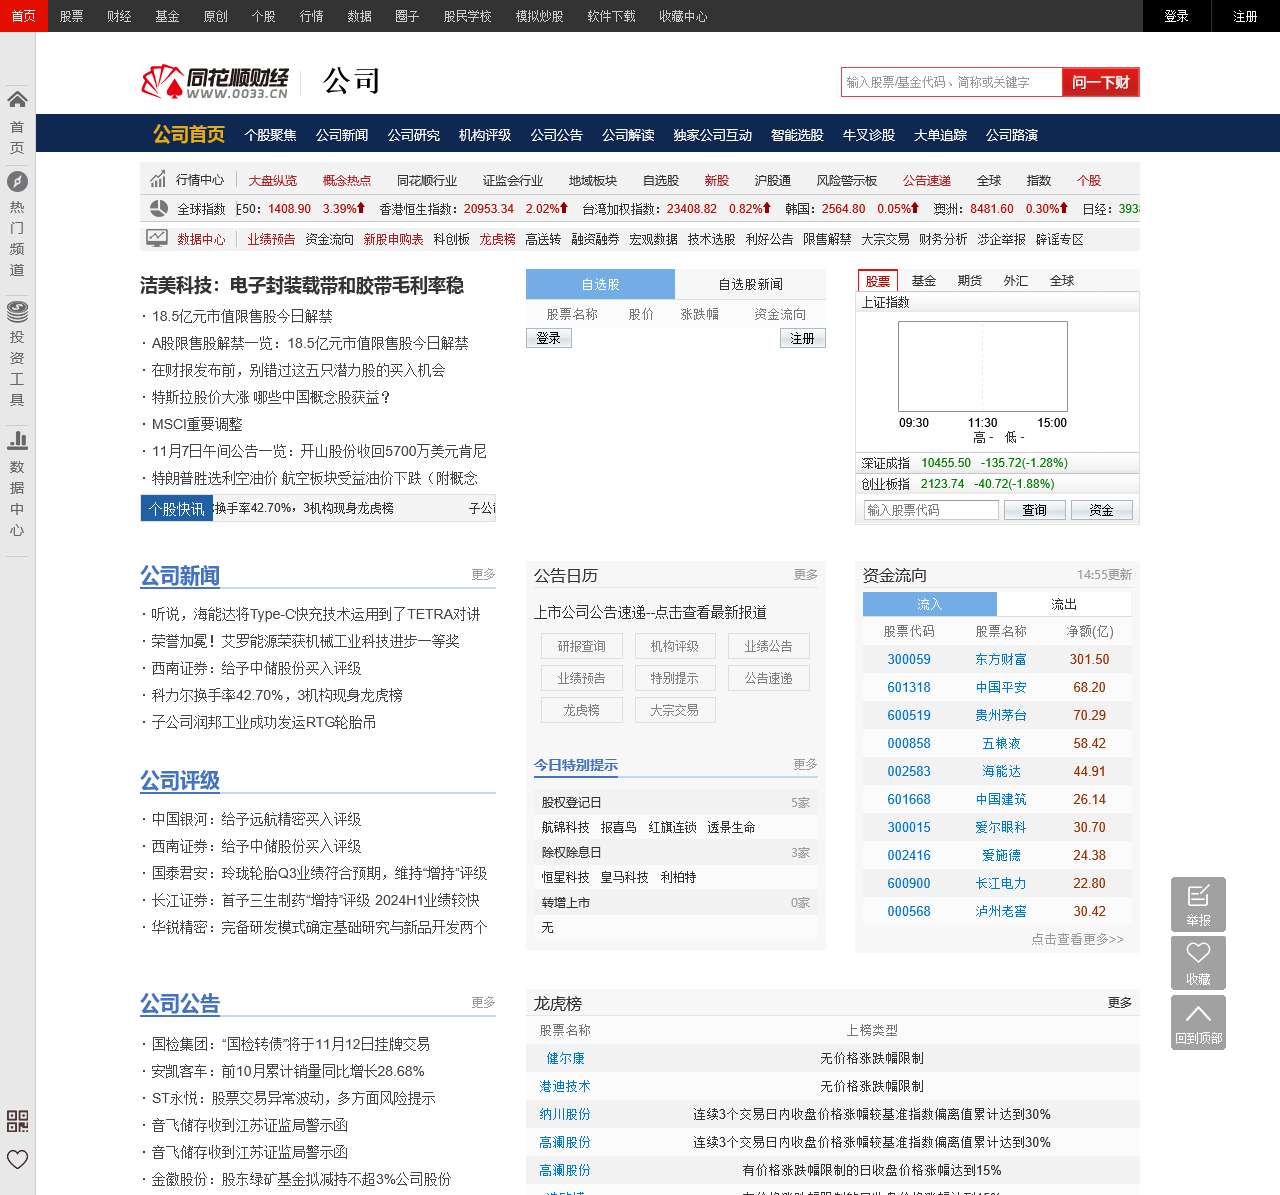Switch to 基金 tab in quote panel
1280x1195 pixels.
click(x=924, y=281)
